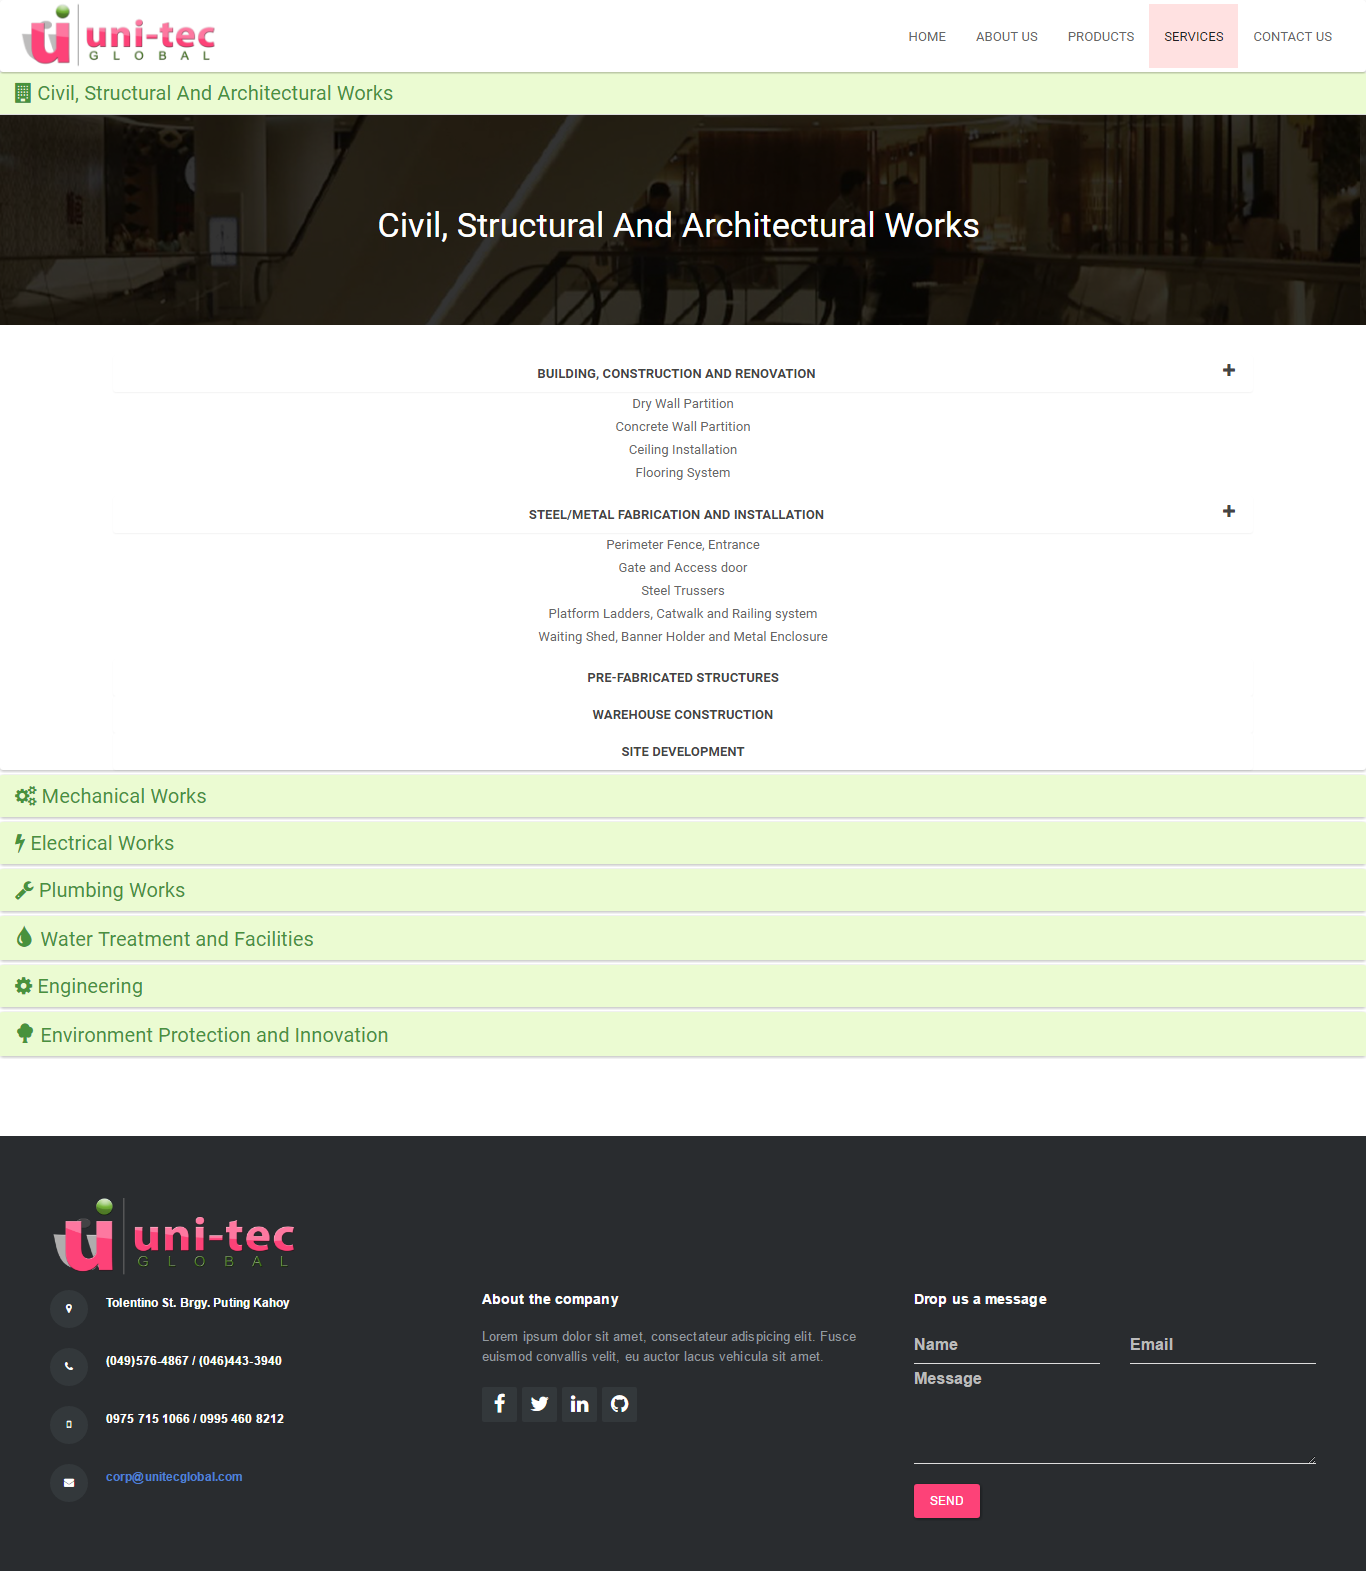
Task: Open the Twitter social icon in footer
Action: tap(539, 1404)
